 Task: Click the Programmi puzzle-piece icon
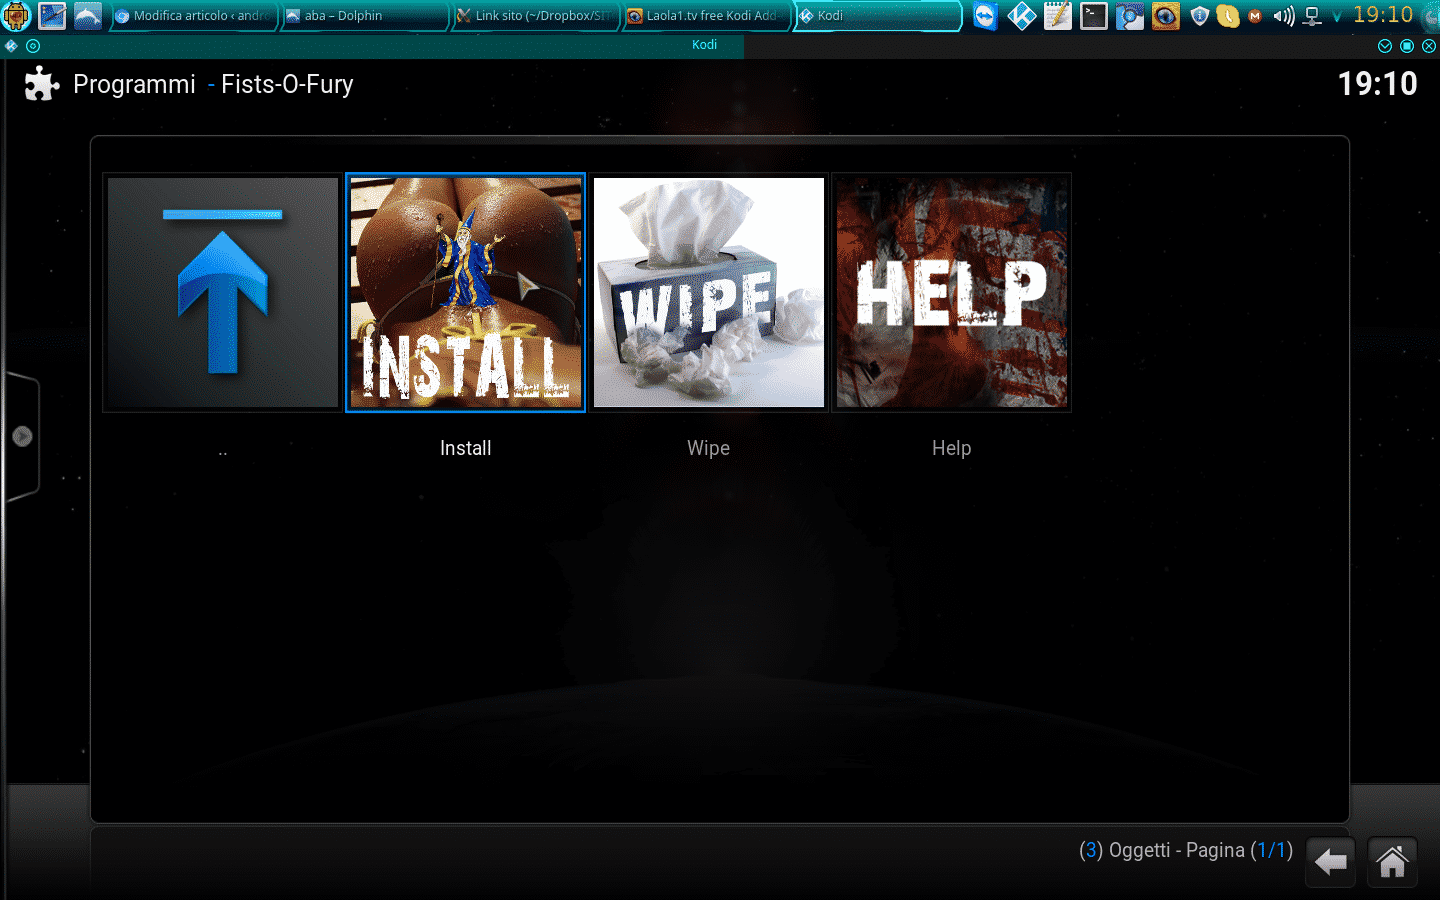pos(41,84)
